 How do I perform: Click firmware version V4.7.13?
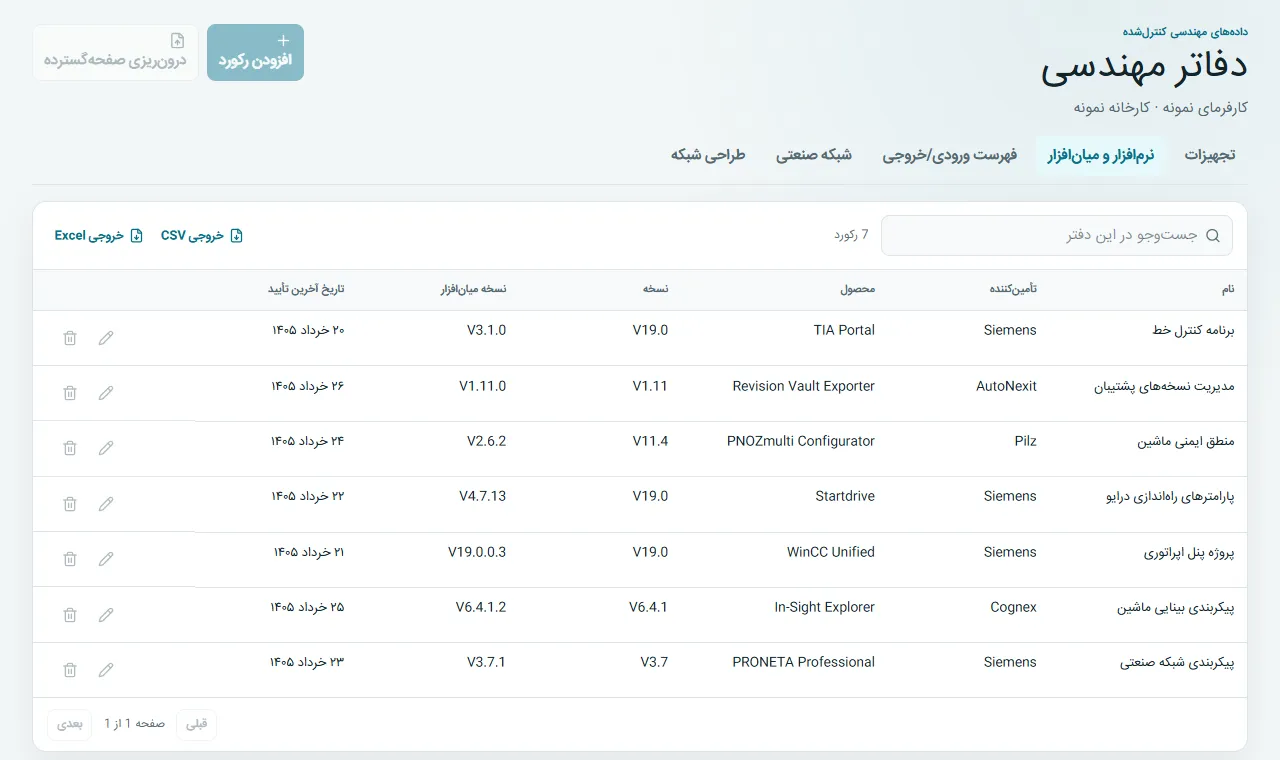pyautogui.click(x=482, y=496)
